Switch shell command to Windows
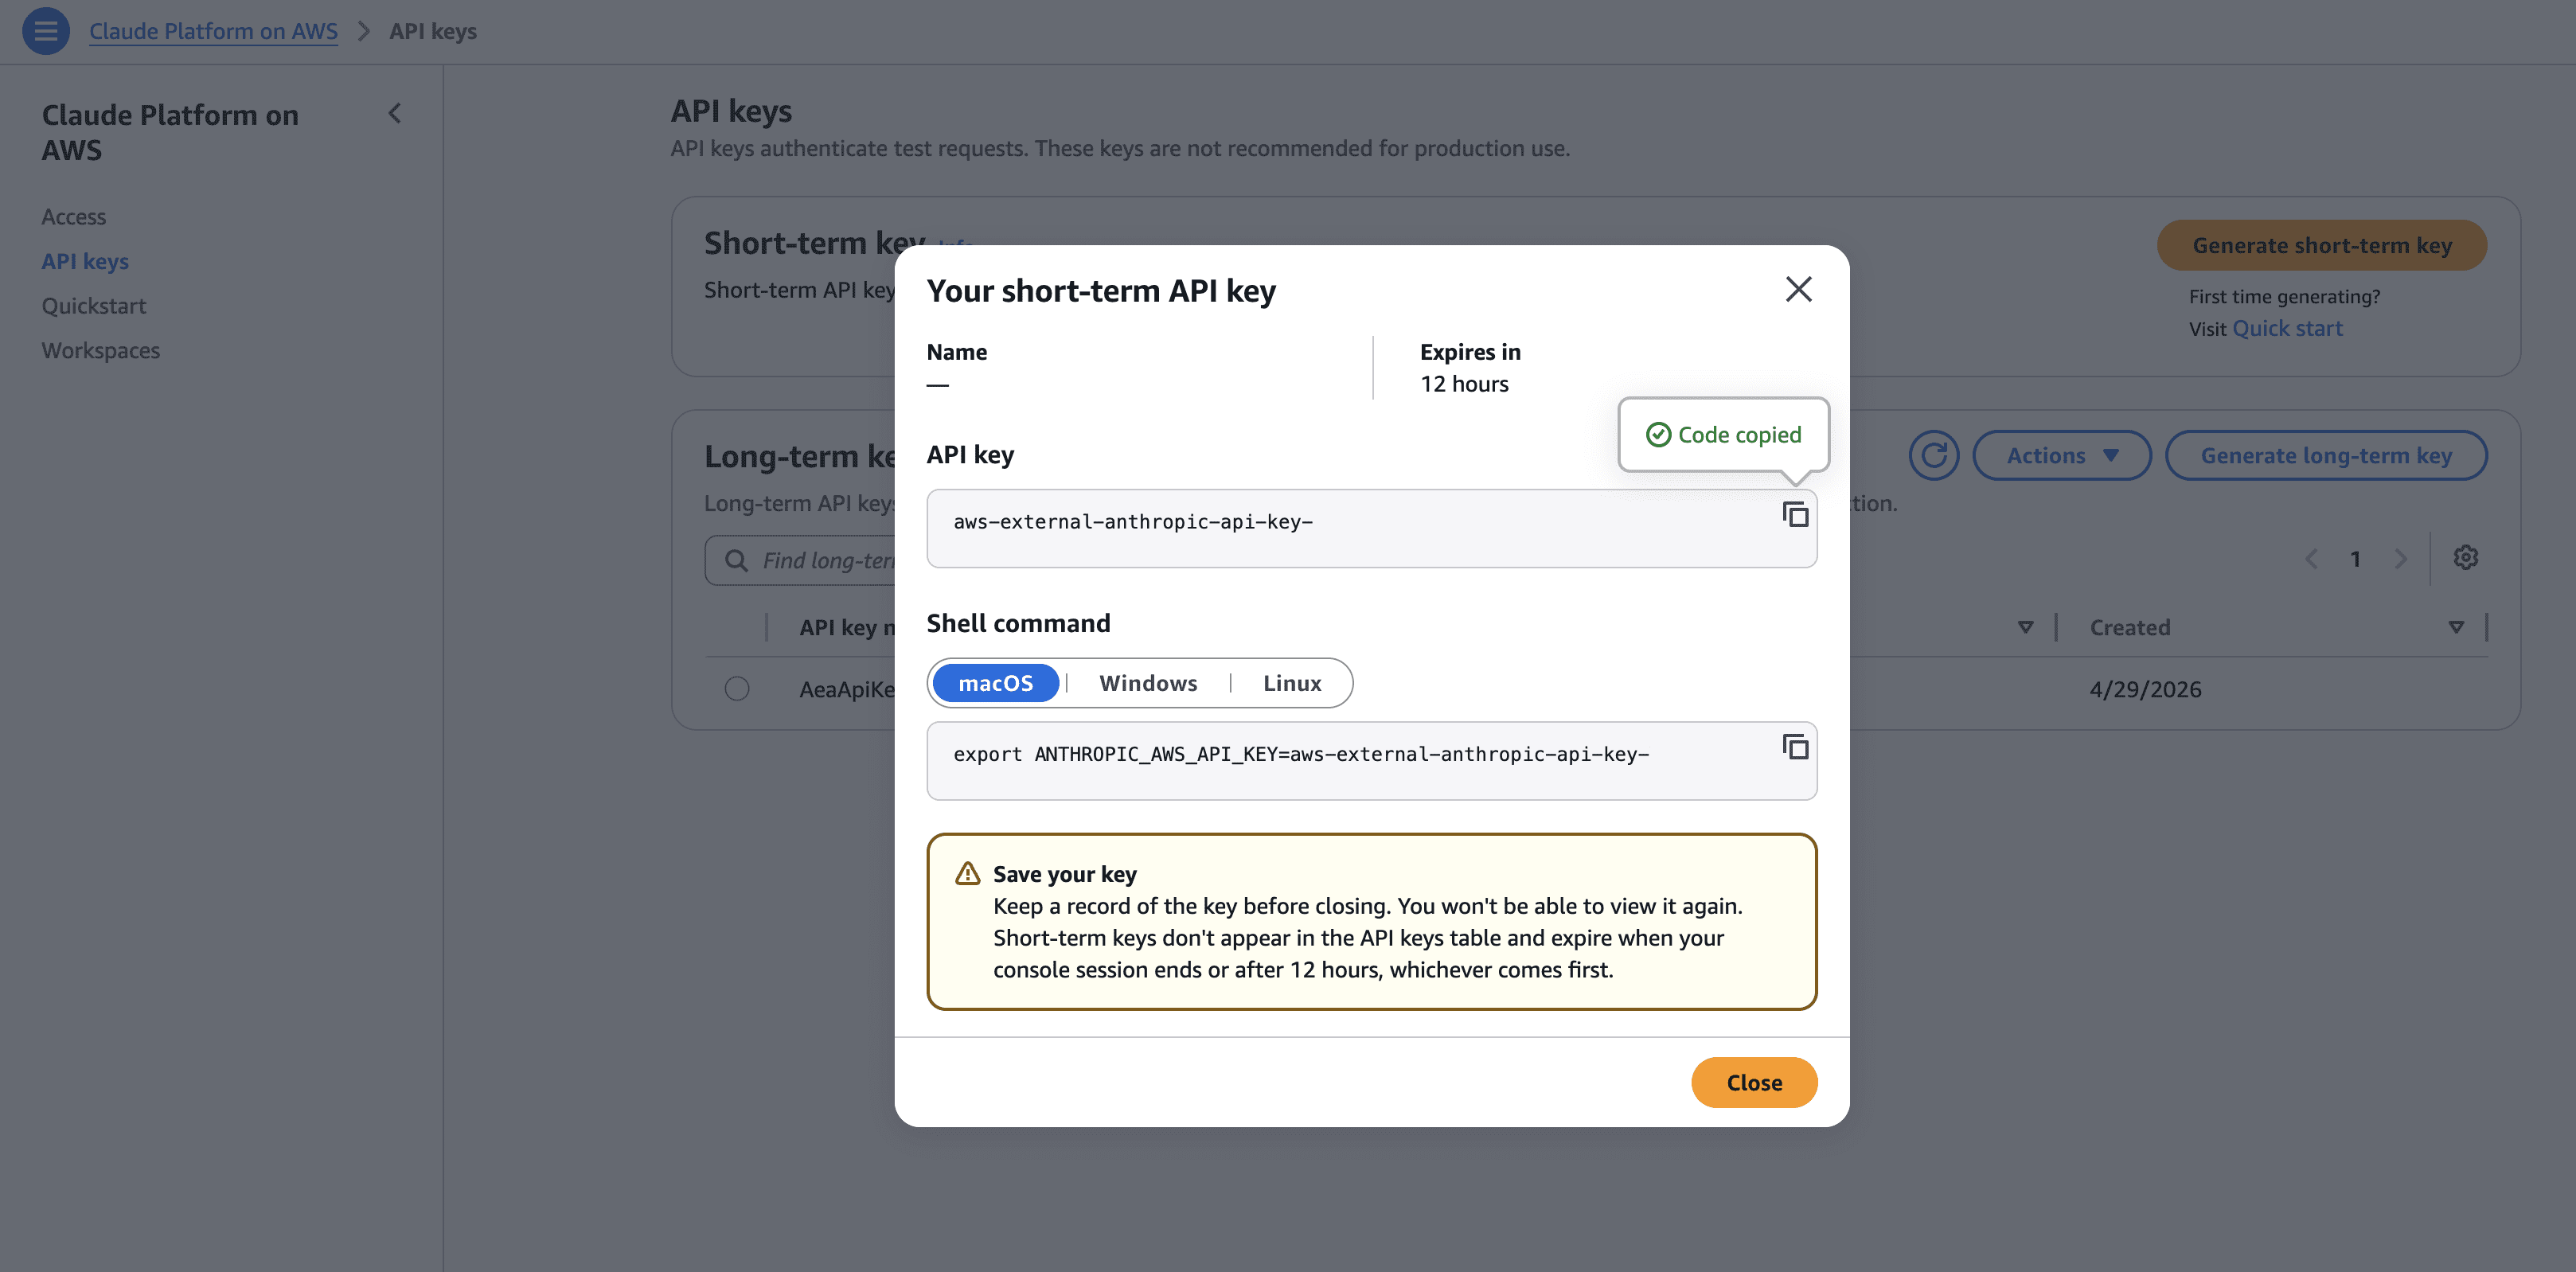Screen dimensions: 2576x1272 (1148, 683)
